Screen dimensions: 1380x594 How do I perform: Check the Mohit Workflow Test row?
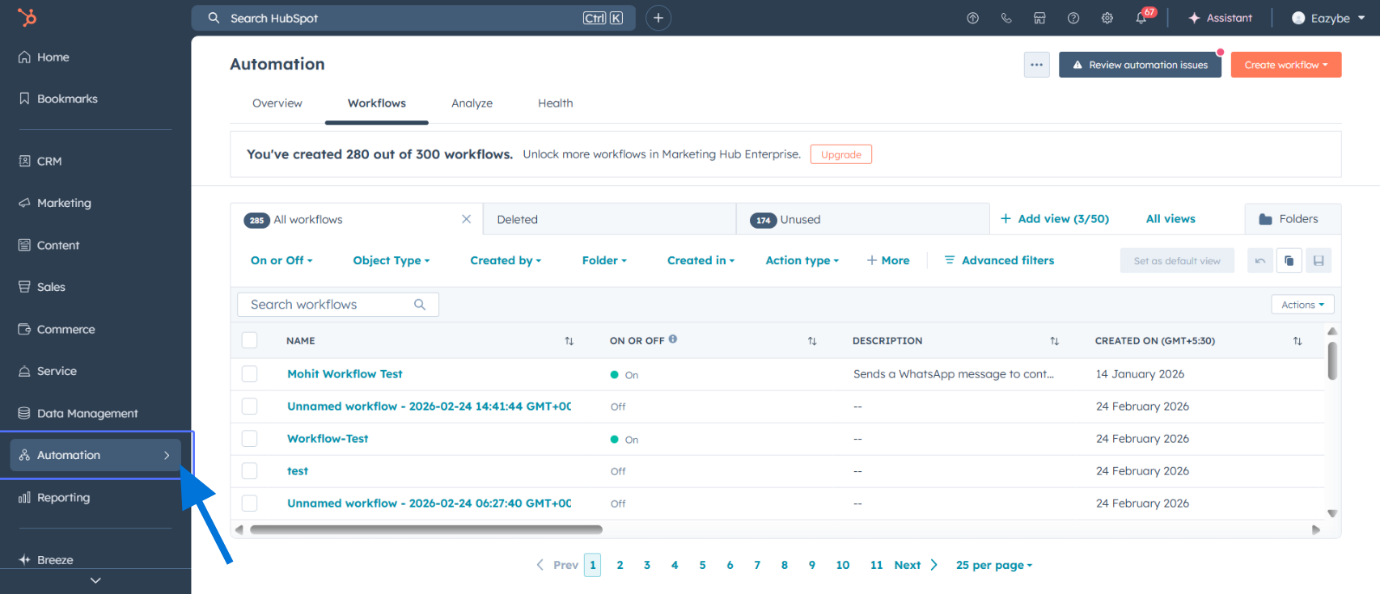(x=250, y=374)
